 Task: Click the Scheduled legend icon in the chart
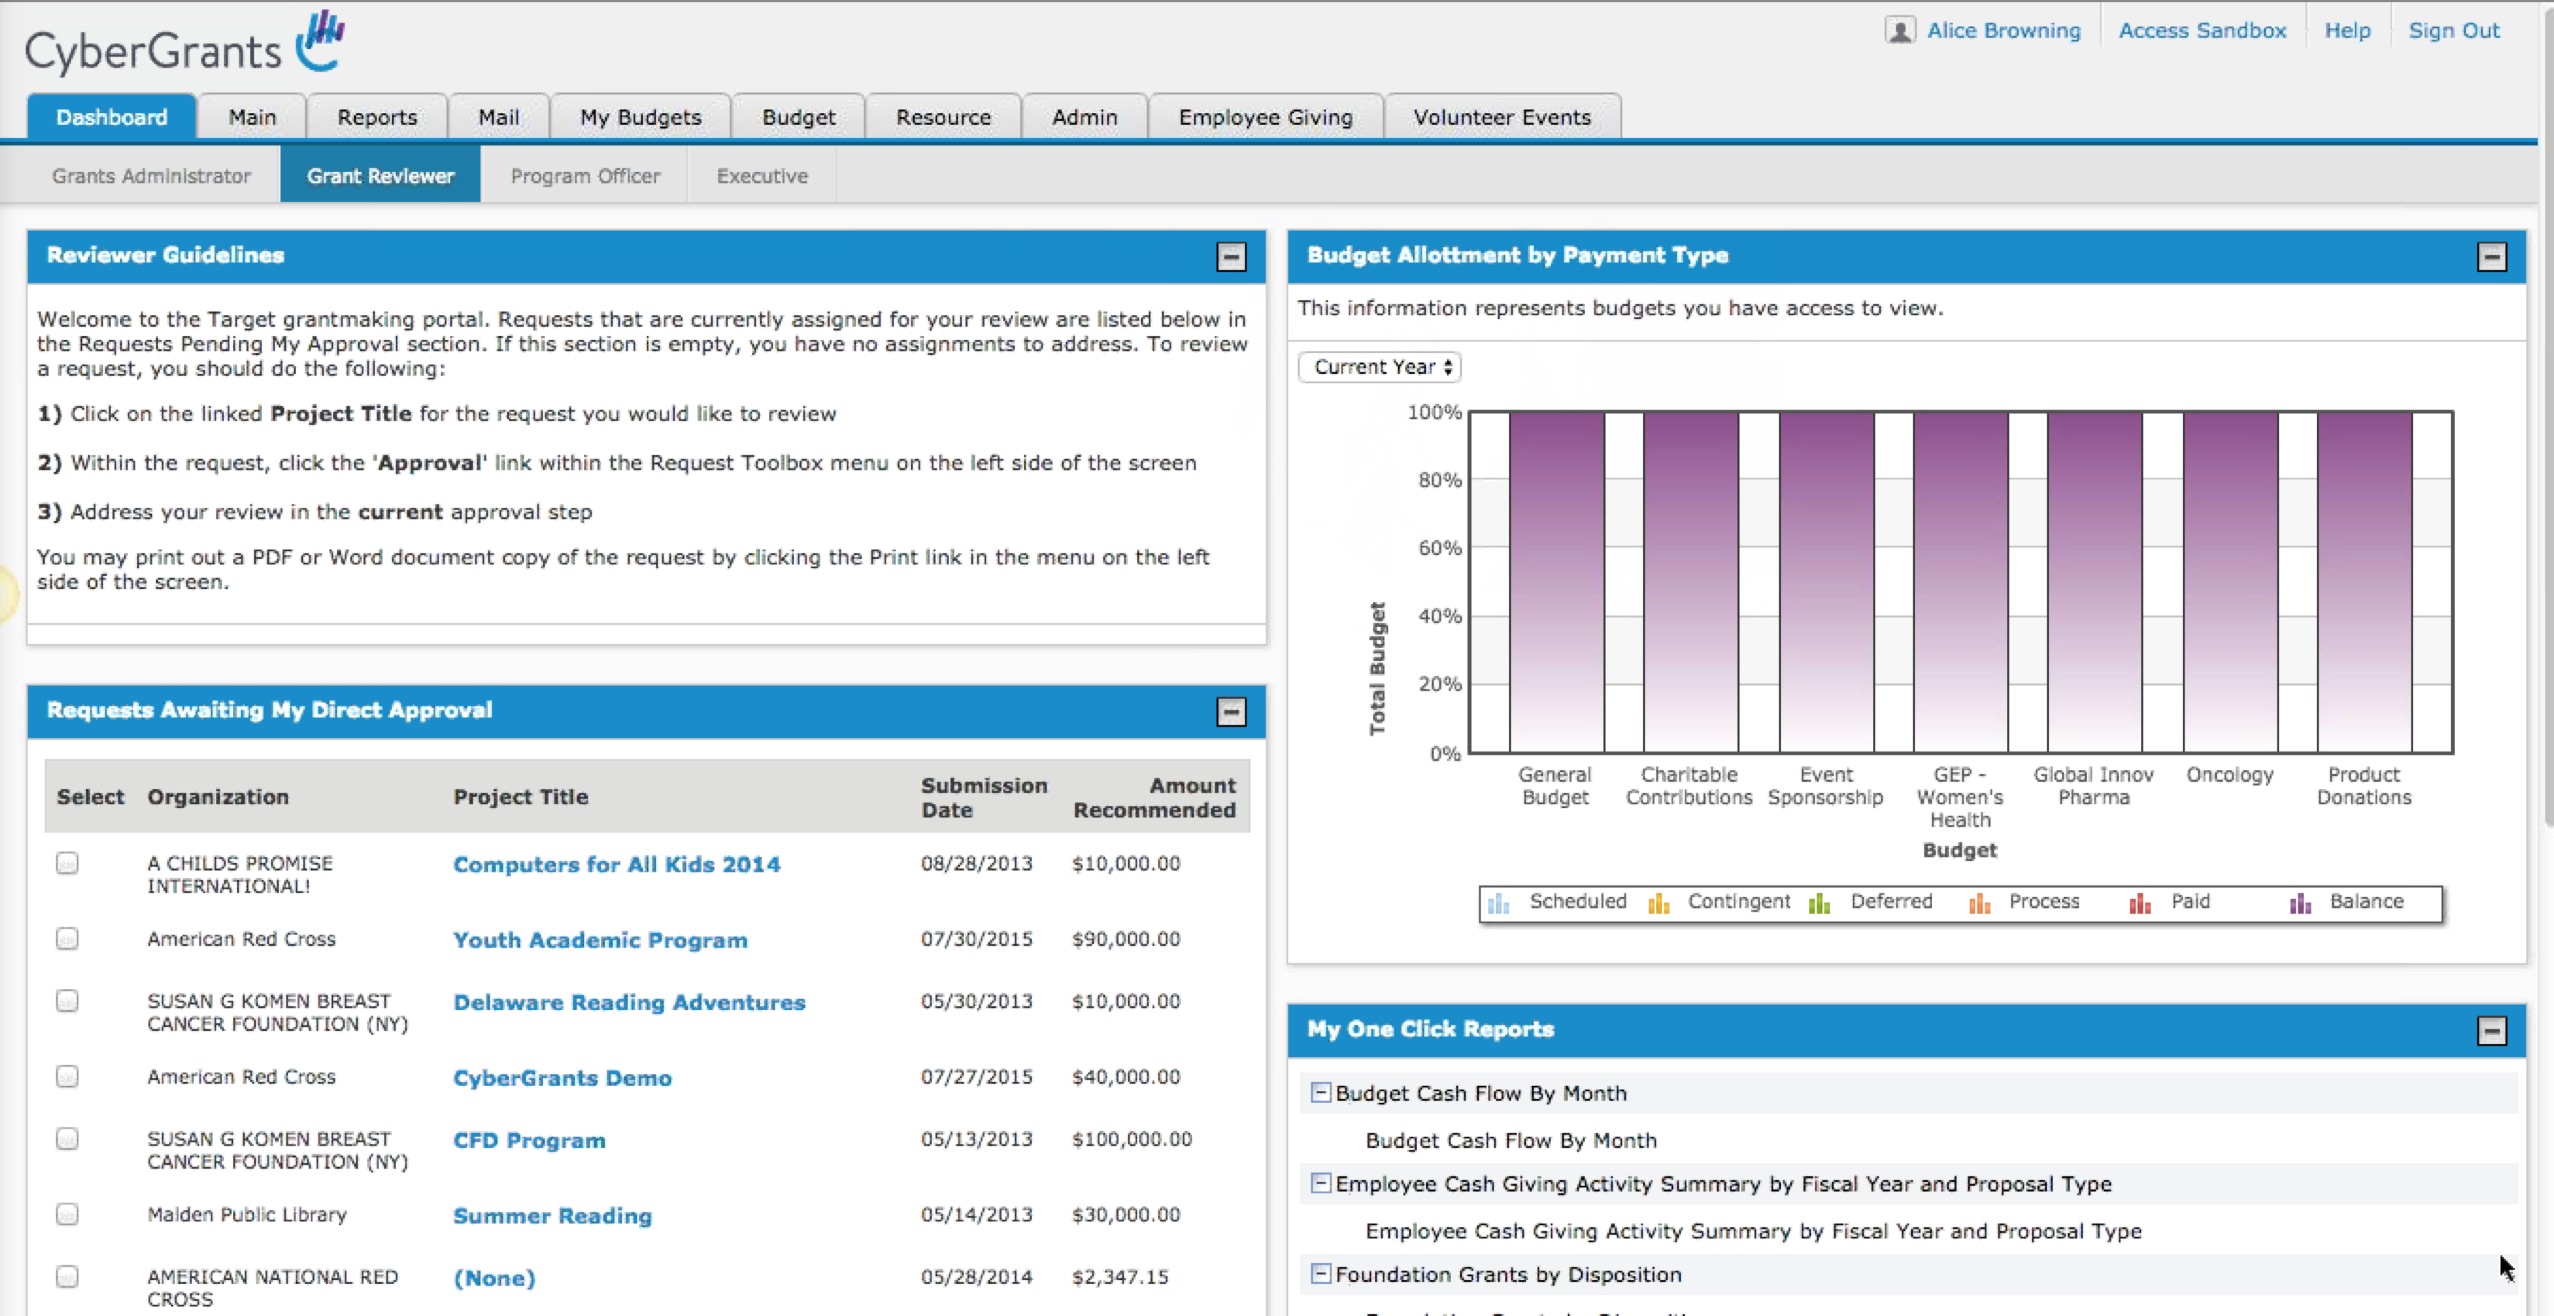1497,903
